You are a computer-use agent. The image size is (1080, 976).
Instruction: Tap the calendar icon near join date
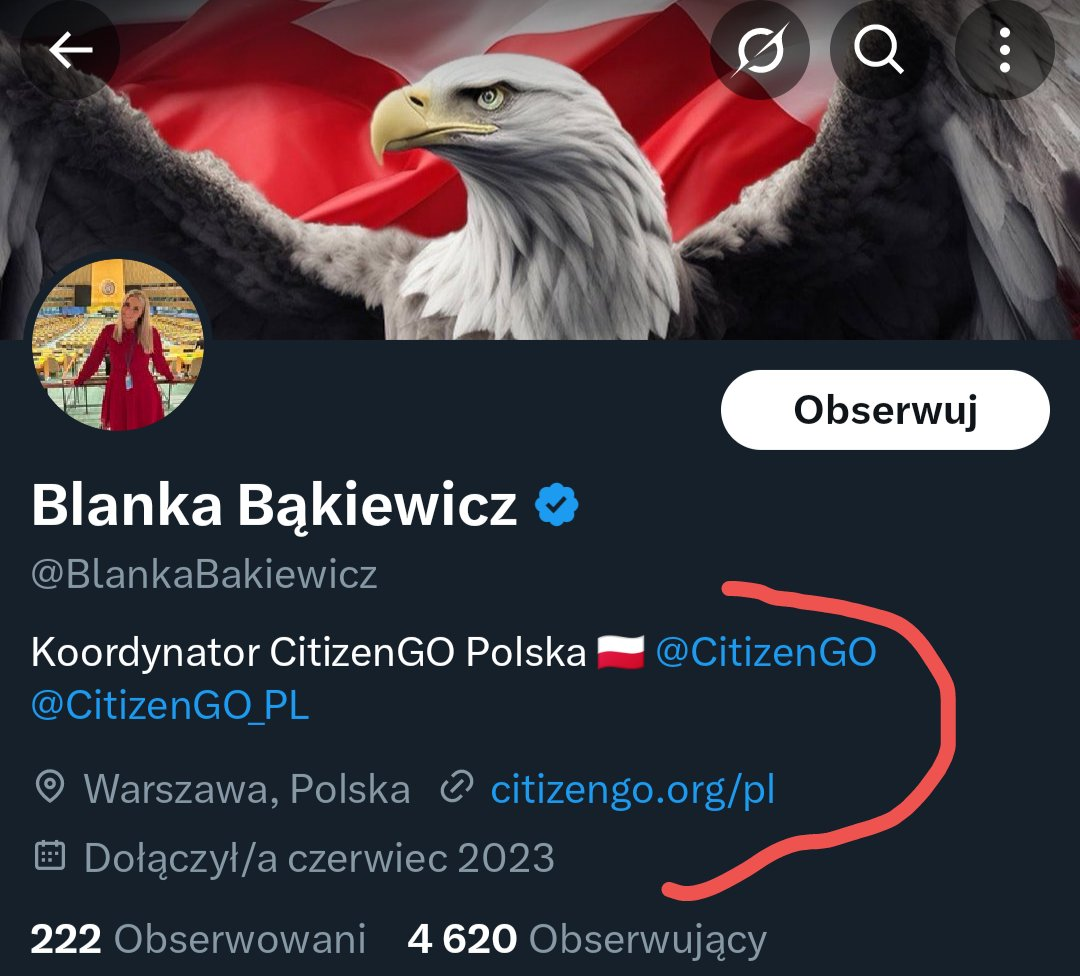coord(50,855)
